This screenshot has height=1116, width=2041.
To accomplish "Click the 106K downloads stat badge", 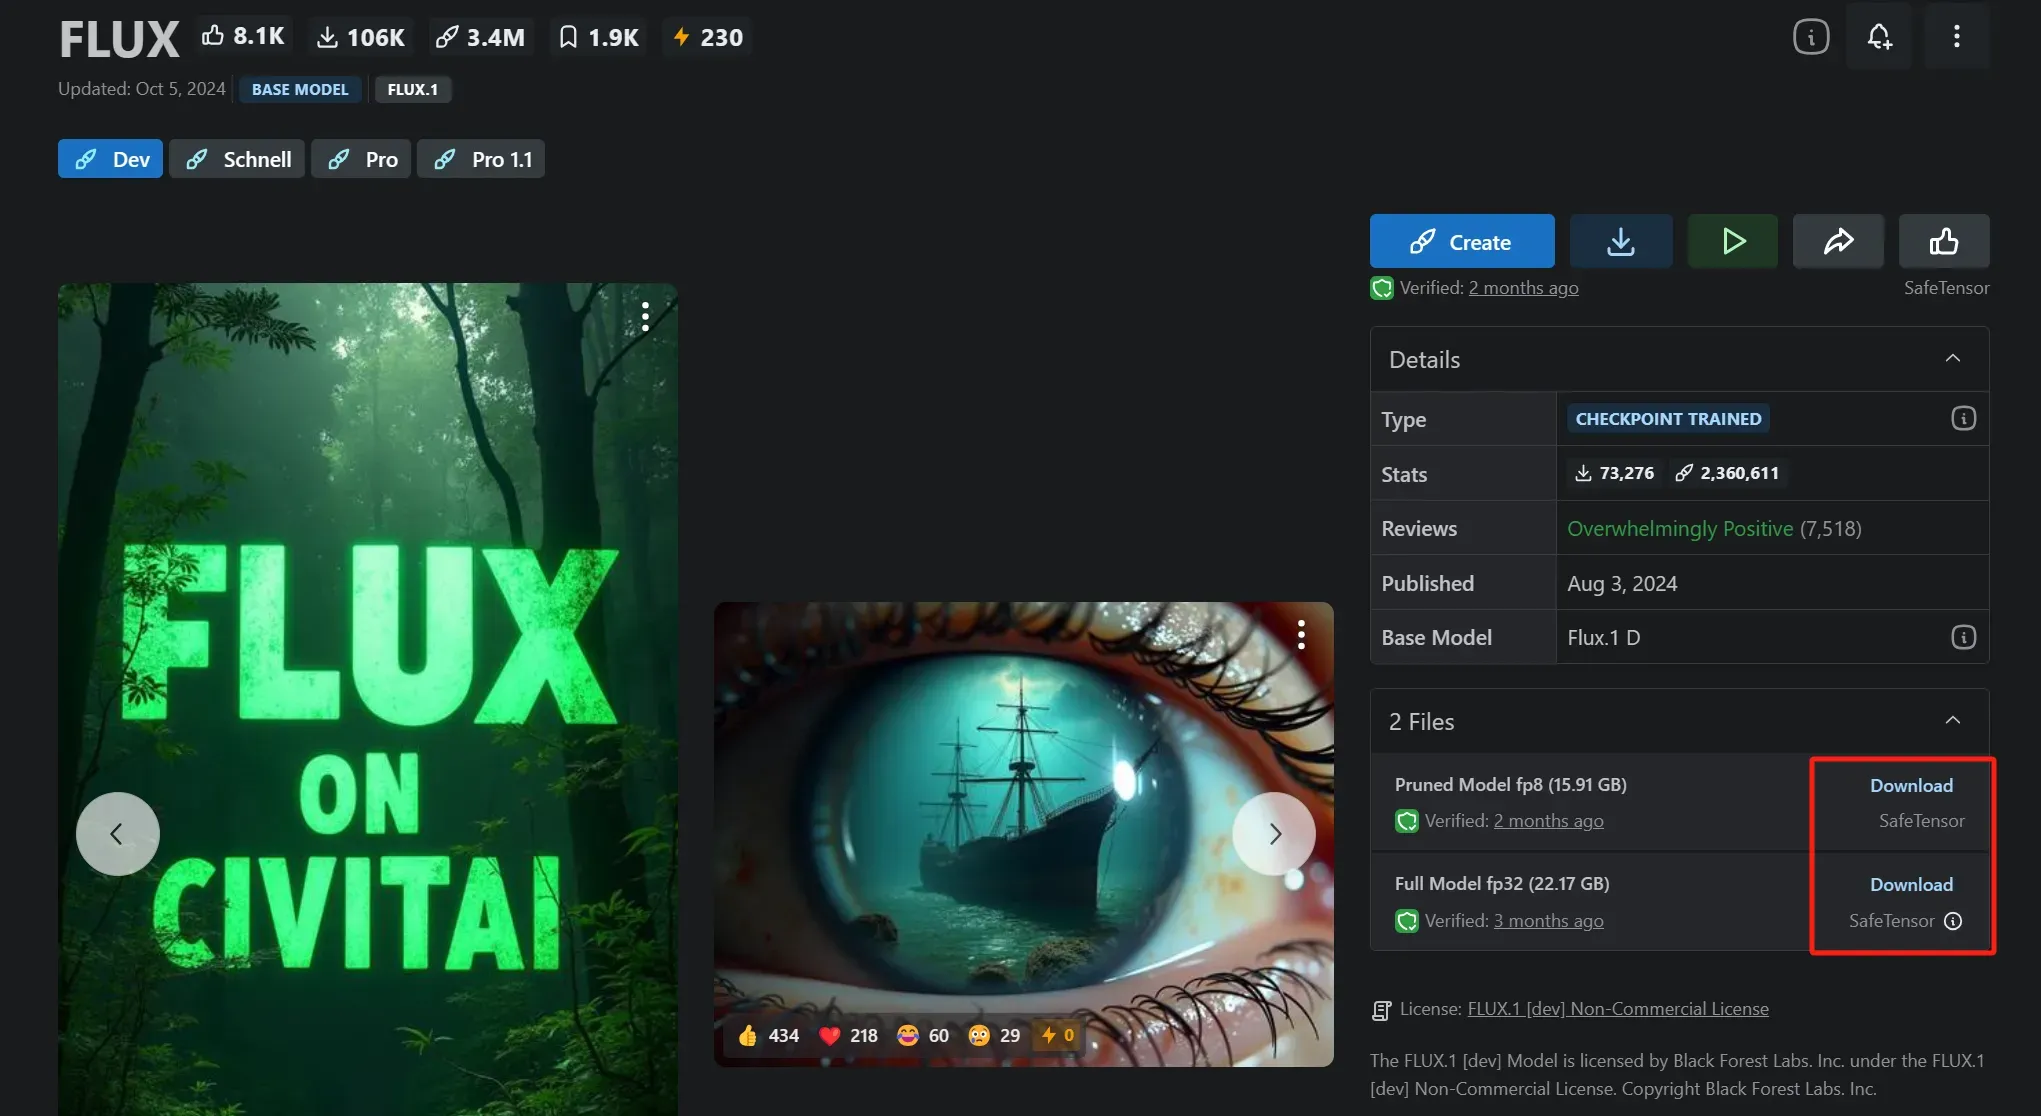I will 361,37.
